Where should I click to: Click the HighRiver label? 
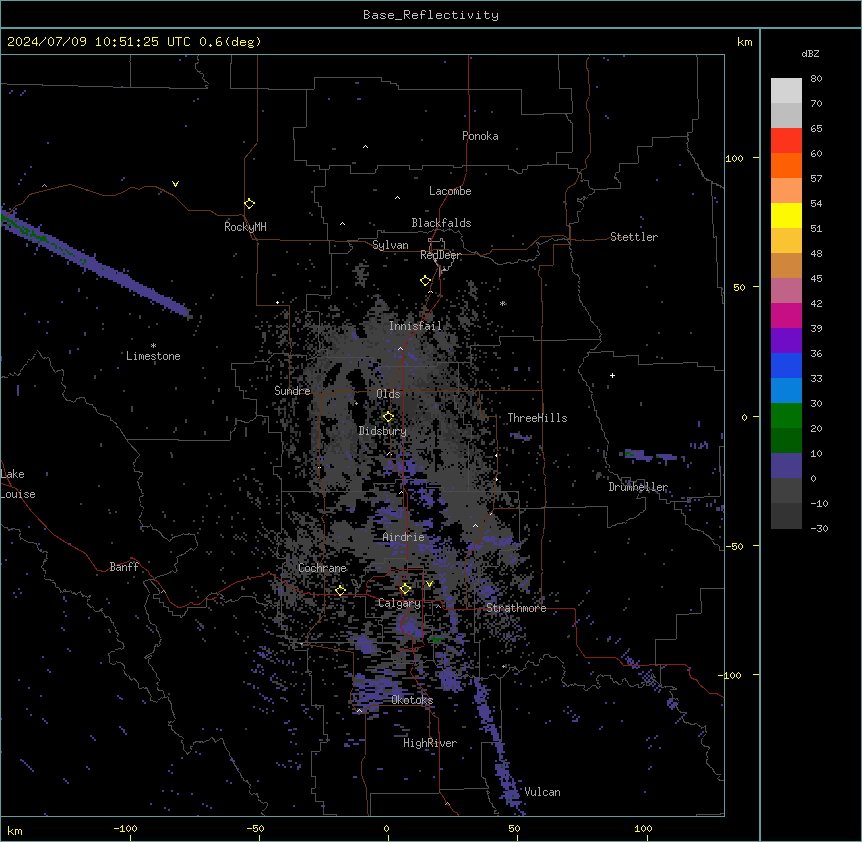tap(430, 743)
